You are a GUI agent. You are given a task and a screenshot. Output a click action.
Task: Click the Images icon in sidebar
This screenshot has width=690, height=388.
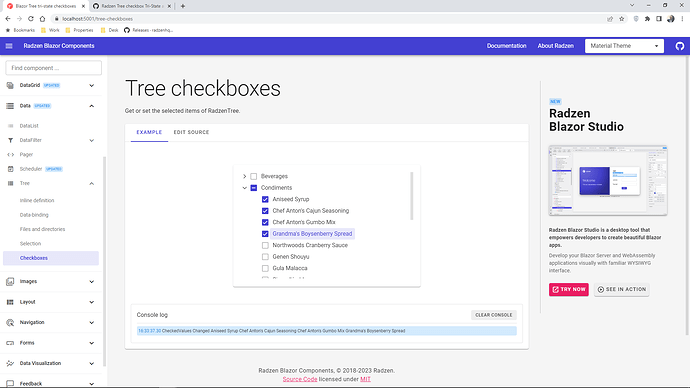[10, 282]
